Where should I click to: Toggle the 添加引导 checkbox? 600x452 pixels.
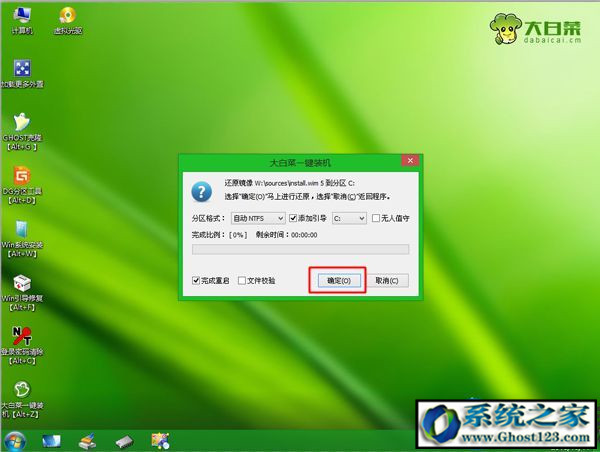coord(292,217)
